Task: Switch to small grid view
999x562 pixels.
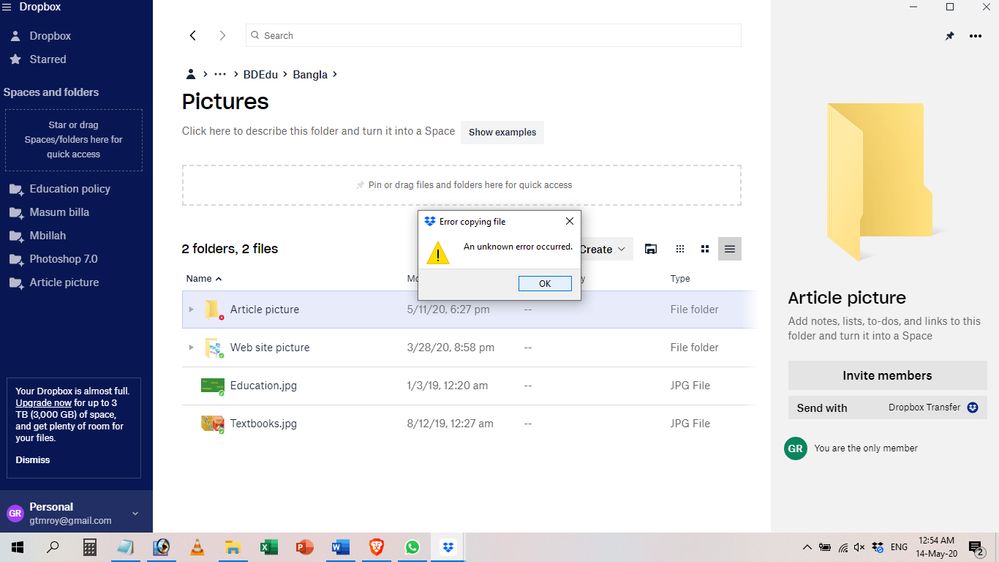Action: click(x=680, y=249)
